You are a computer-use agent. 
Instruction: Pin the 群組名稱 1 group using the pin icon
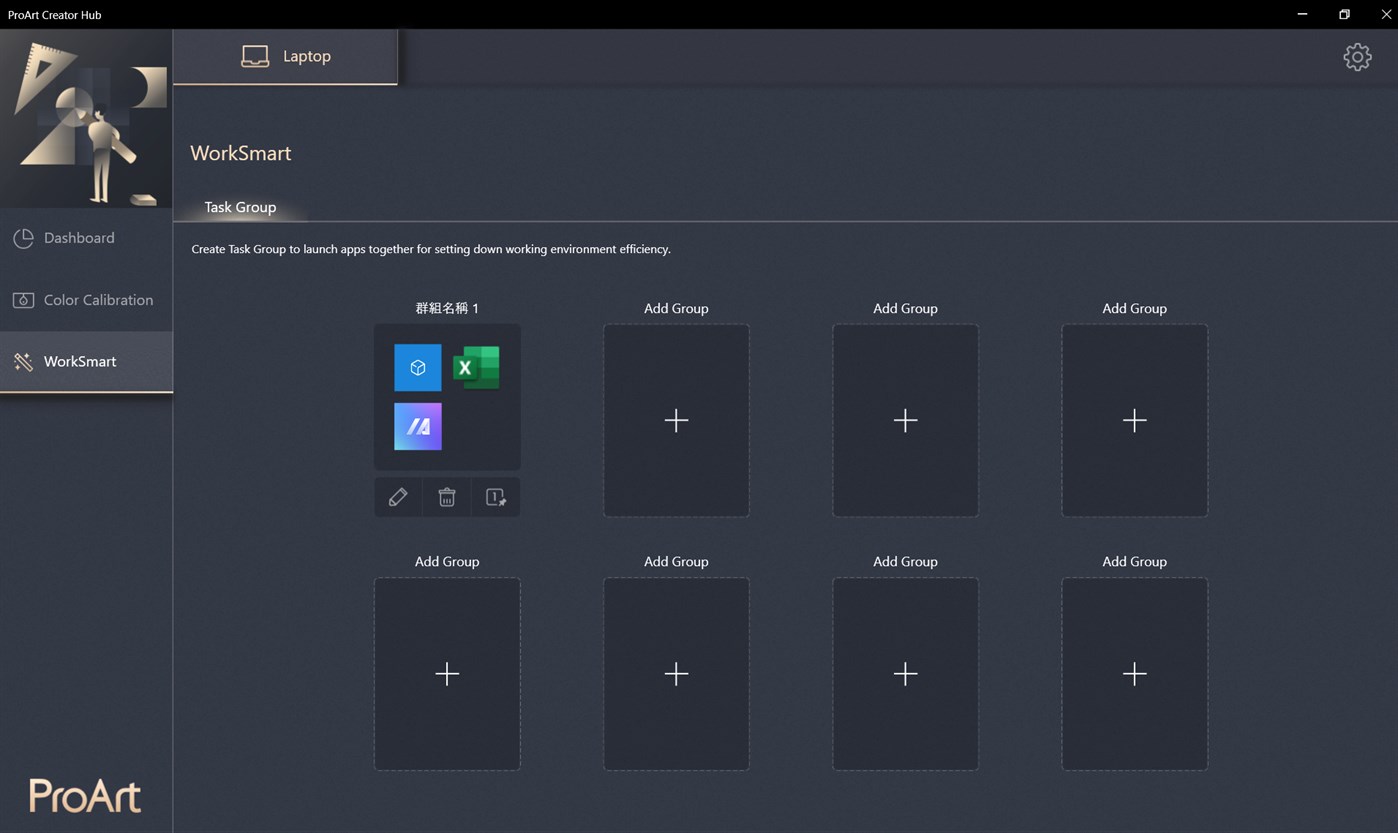coord(496,497)
